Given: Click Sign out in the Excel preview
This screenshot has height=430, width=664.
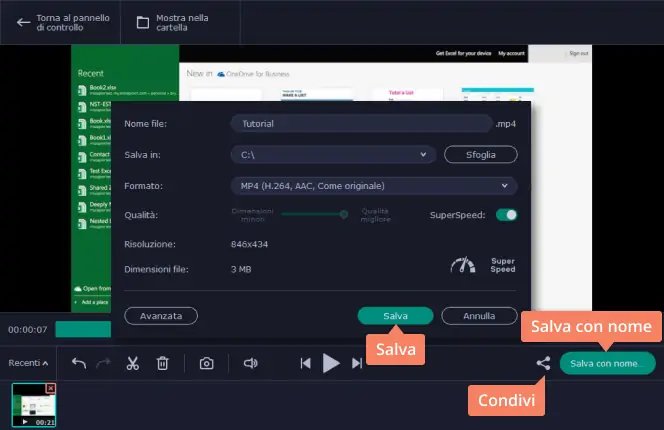Looking at the screenshot, I should pos(578,53).
